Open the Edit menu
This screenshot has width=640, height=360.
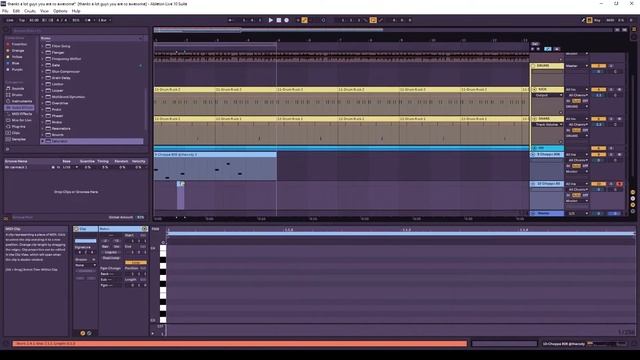pyautogui.click(x=16, y=11)
